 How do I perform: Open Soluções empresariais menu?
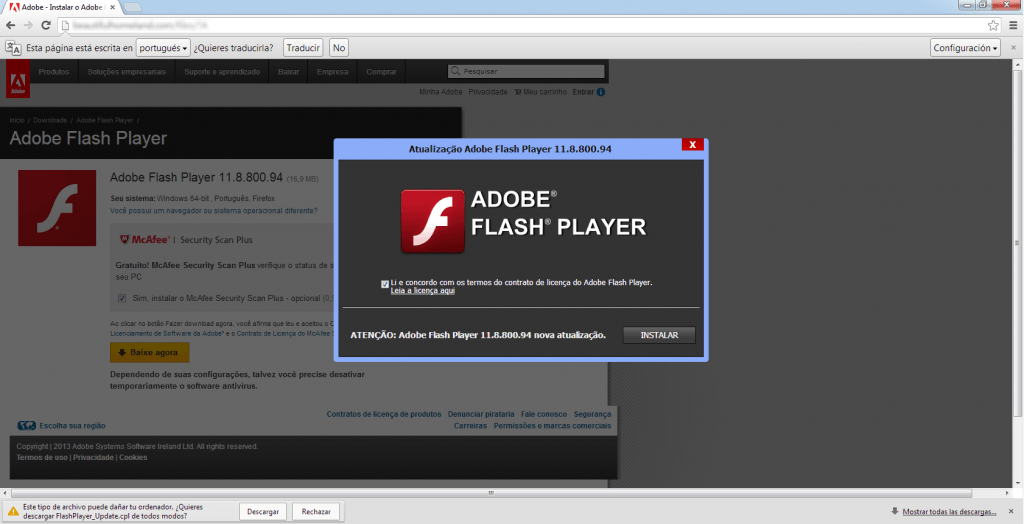tap(127, 72)
